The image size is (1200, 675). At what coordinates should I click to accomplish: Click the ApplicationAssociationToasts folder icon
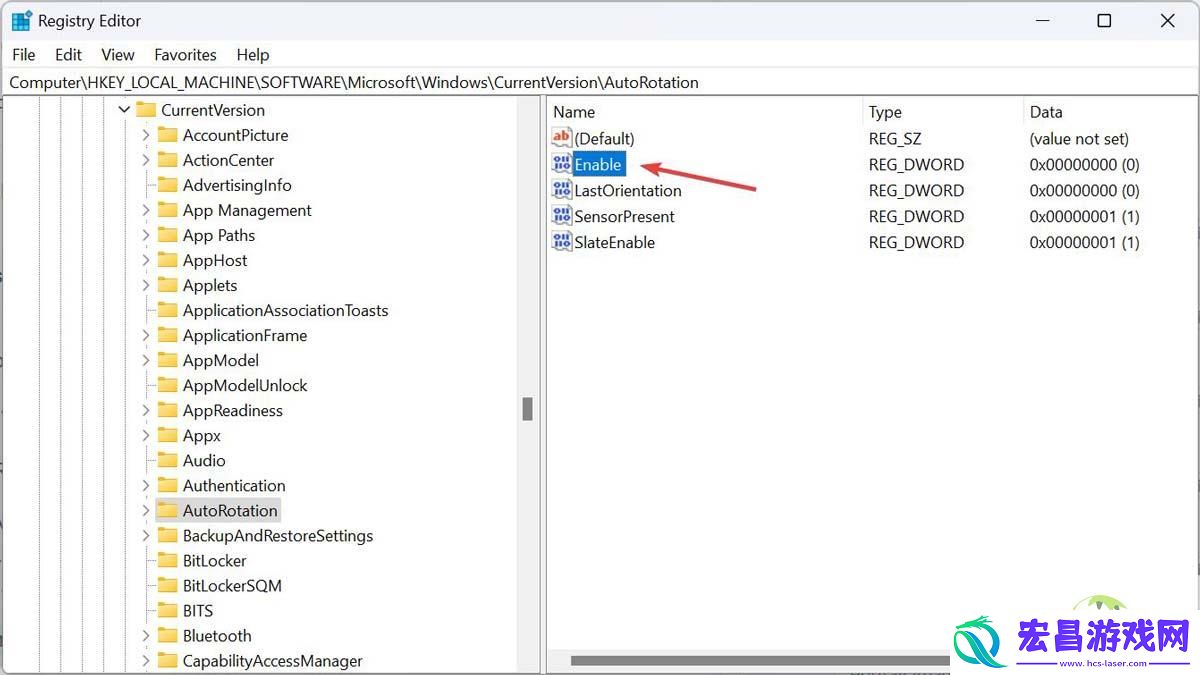(x=167, y=310)
